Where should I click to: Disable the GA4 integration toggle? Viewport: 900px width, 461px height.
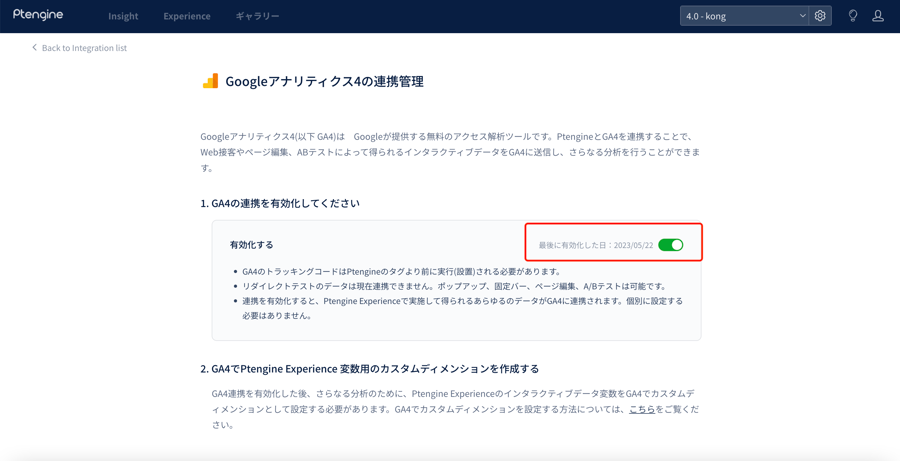click(x=670, y=245)
